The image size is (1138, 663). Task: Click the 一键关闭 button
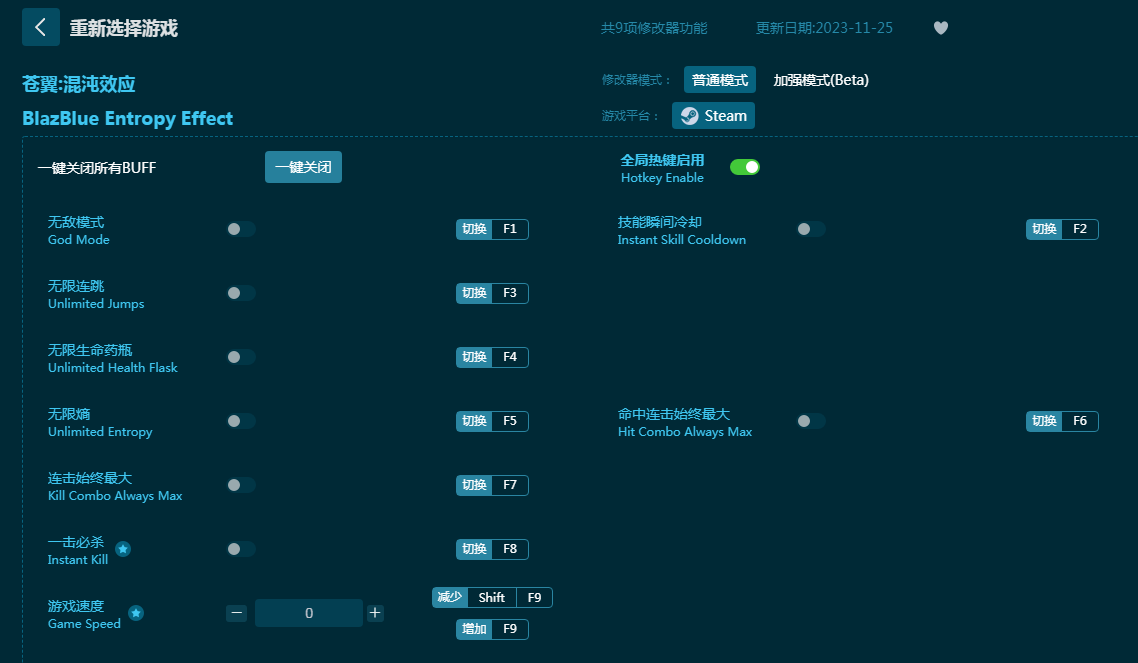point(303,168)
